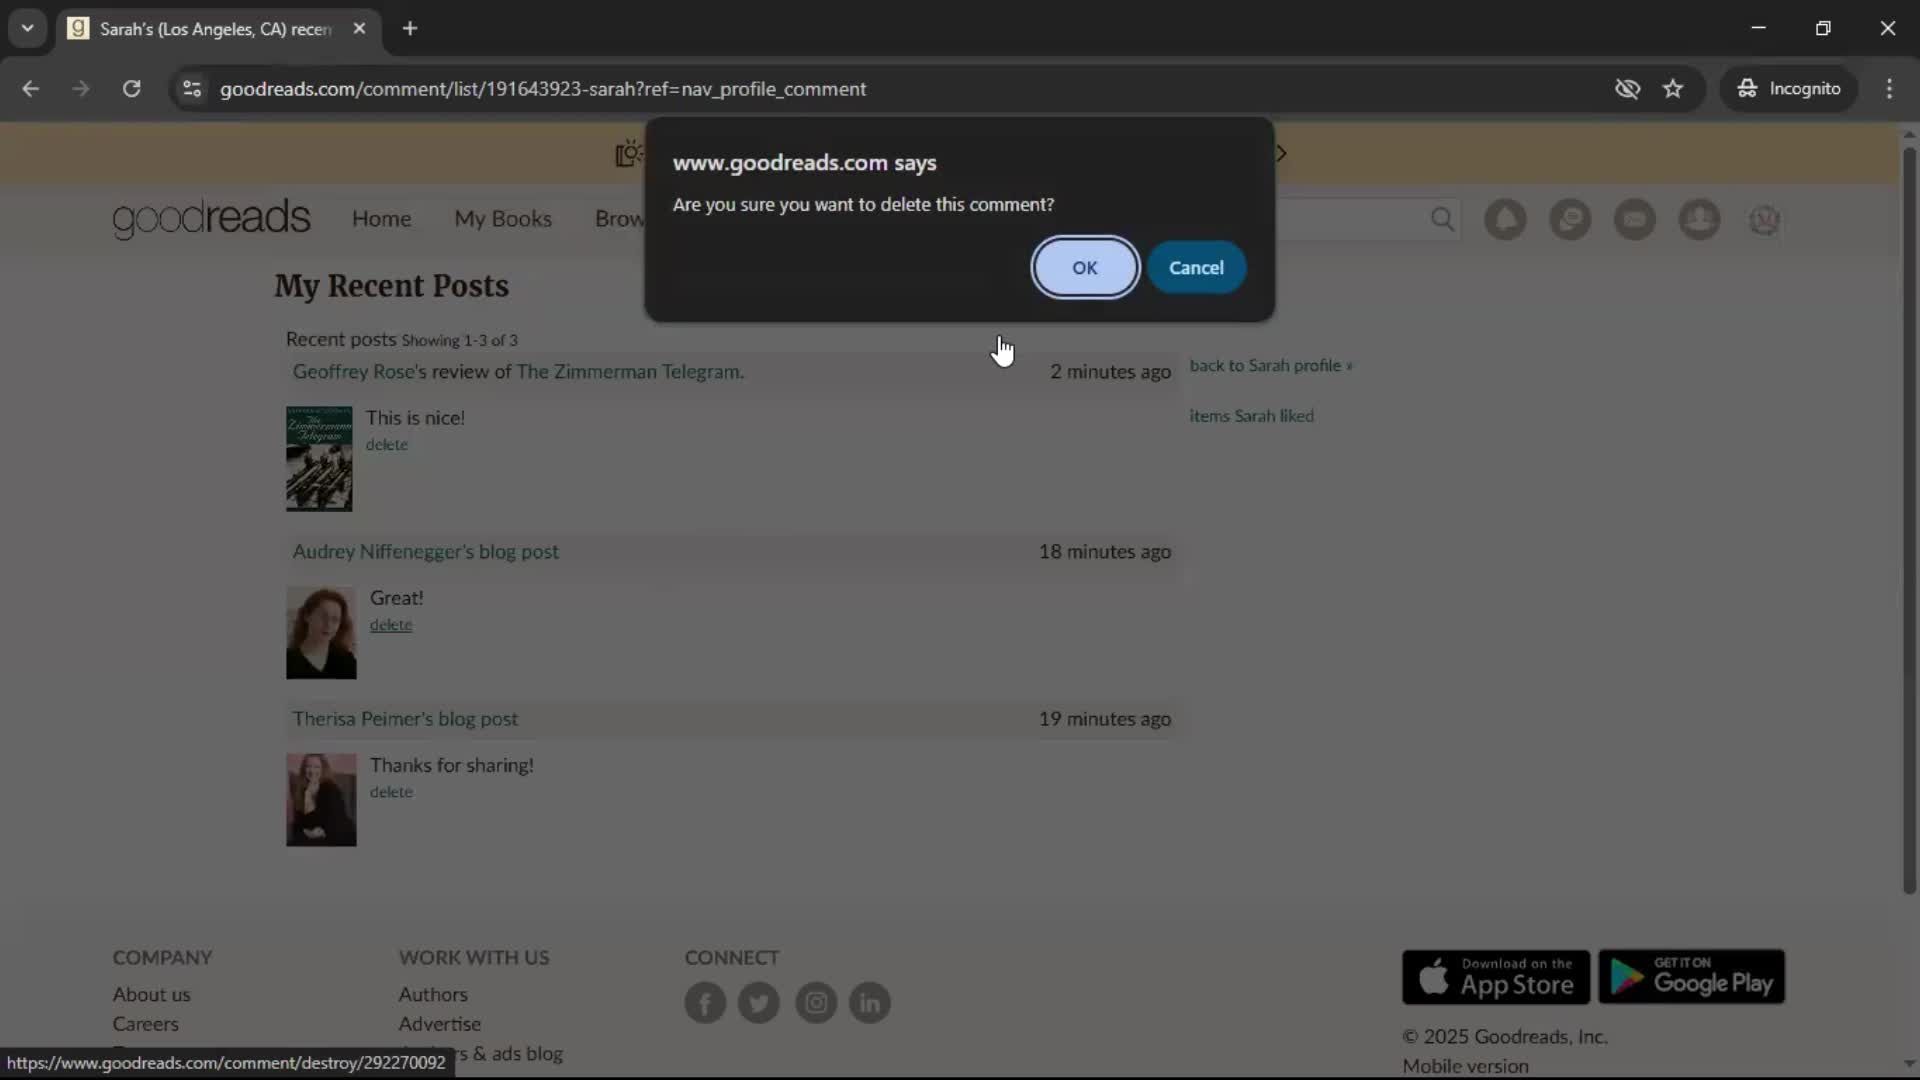The width and height of the screenshot is (1920, 1080).
Task: Delete the 'Thanks for sharing!' comment
Action: pyautogui.click(x=391, y=792)
